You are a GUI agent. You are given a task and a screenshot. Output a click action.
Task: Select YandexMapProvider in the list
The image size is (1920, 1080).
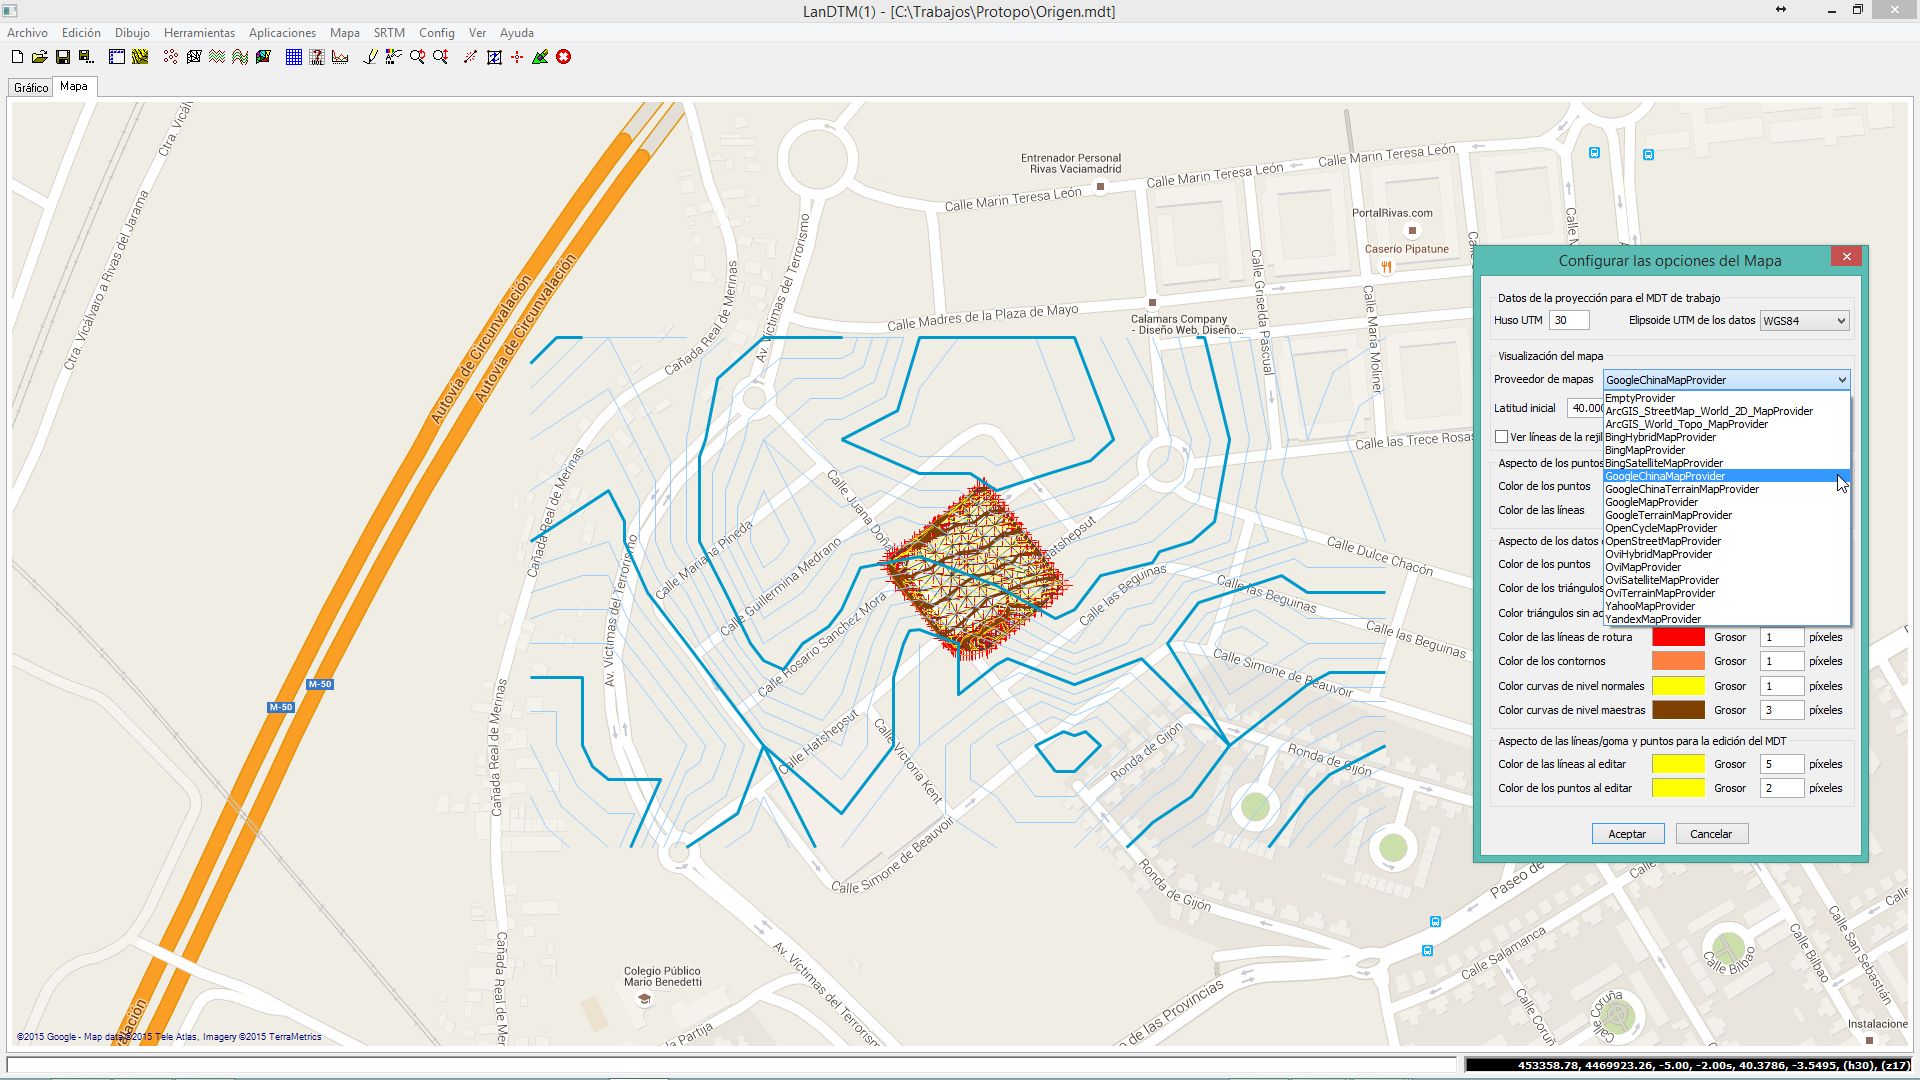[x=1726, y=619]
